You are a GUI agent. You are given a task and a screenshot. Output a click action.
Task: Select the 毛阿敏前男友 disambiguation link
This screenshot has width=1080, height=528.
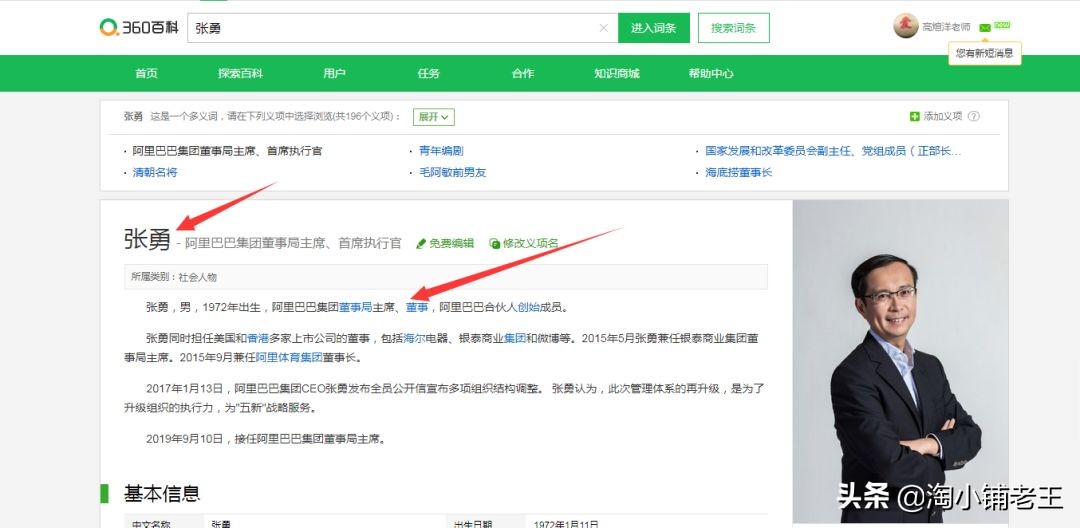(x=453, y=172)
